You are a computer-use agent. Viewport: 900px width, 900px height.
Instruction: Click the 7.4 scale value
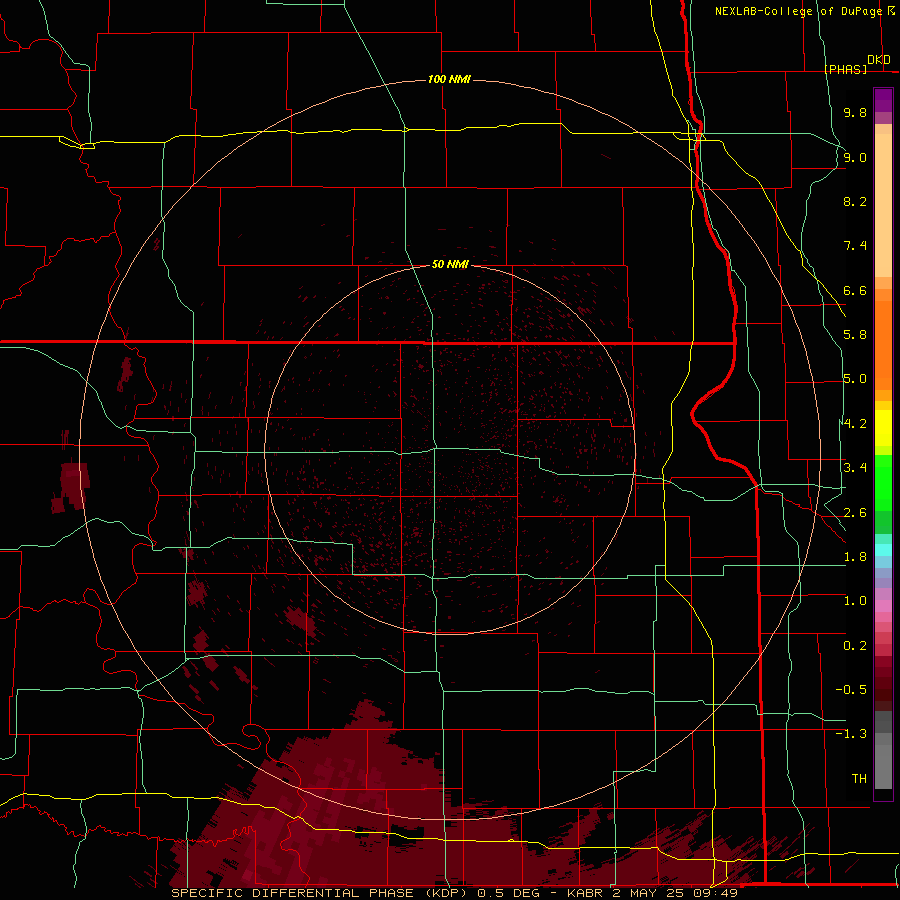pyautogui.click(x=855, y=246)
